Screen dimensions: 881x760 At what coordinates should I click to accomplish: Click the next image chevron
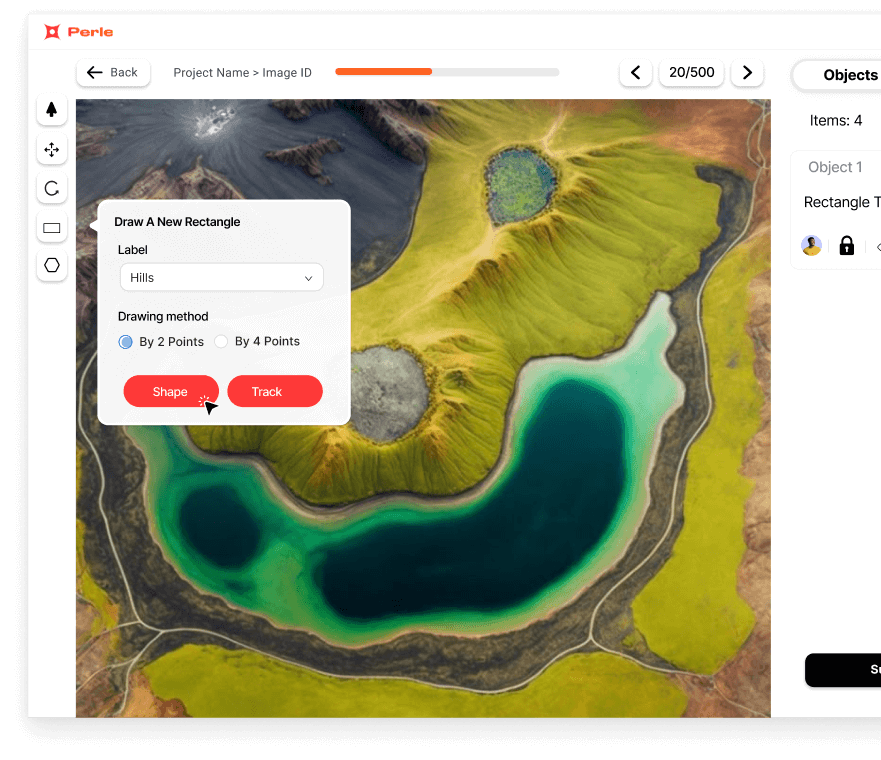[x=747, y=72]
